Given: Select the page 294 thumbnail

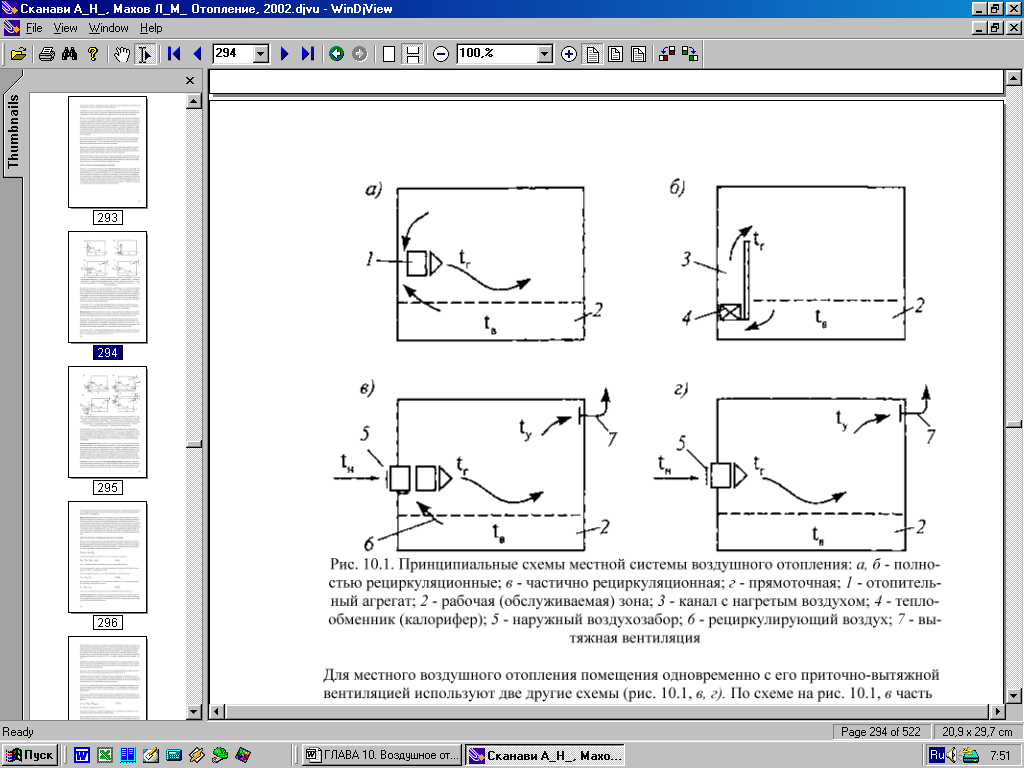Looking at the screenshot, I should pos(108,287).
